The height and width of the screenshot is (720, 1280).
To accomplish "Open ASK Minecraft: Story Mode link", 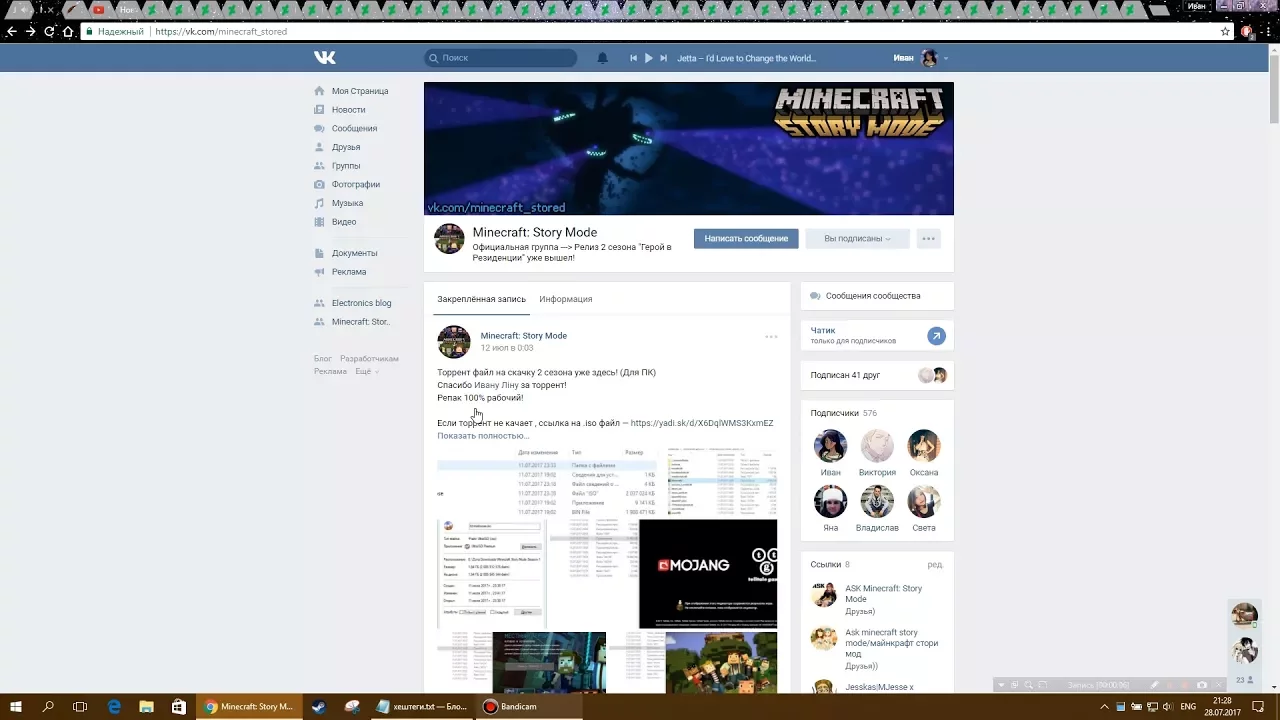I will click(883, 594).
